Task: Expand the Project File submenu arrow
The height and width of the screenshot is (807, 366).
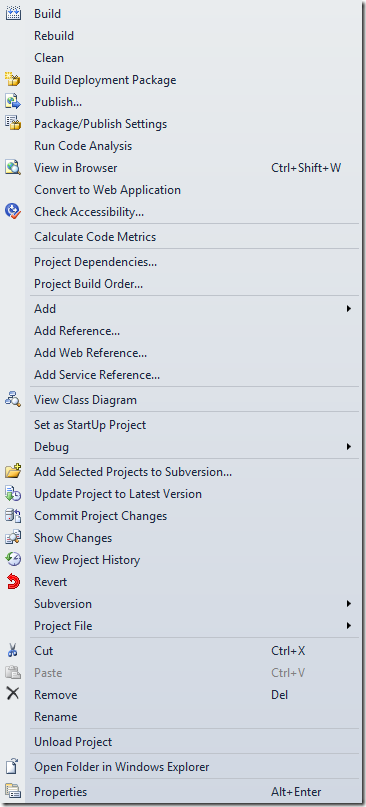Action: 348,626
